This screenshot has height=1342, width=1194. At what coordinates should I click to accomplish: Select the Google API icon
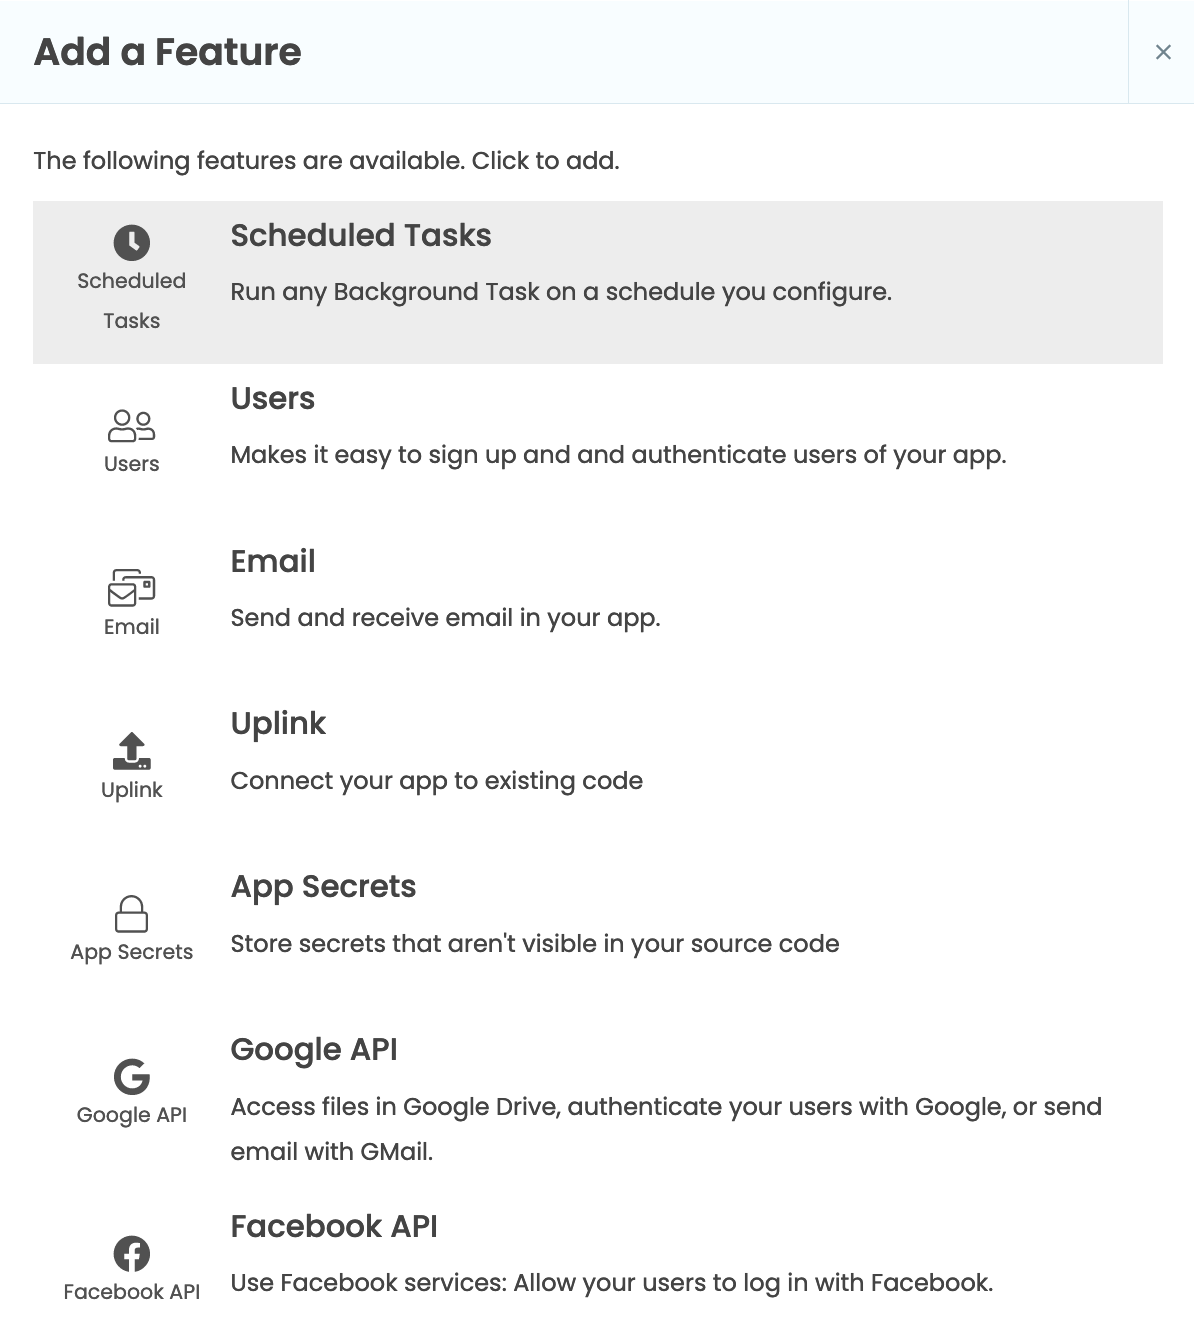tap(131, 1075)
